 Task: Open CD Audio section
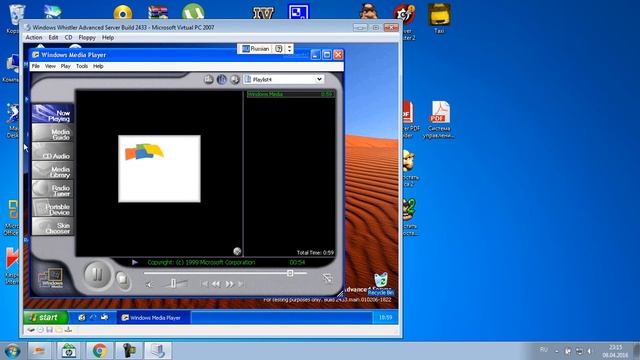click(x=53, y=152)
